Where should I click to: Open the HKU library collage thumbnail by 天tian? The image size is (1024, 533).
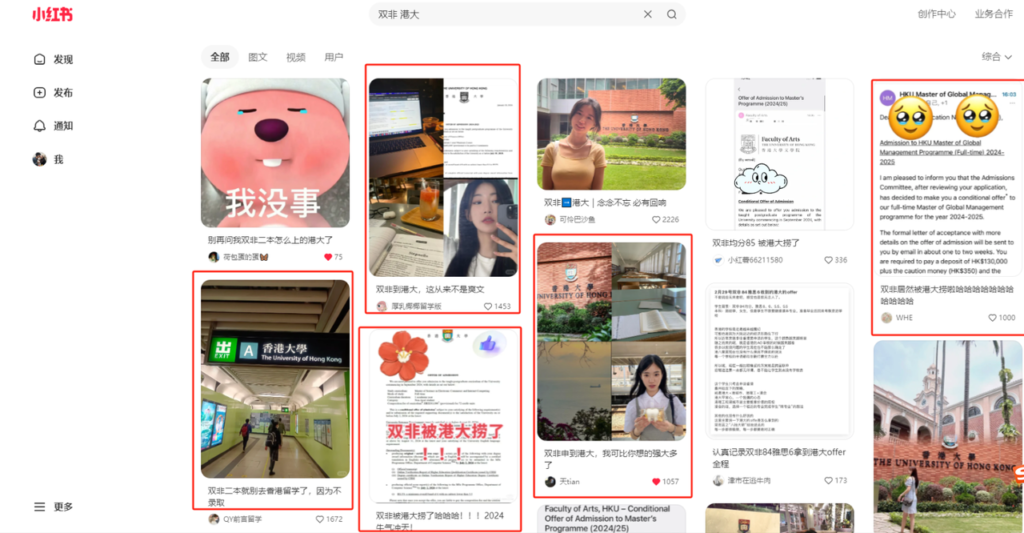point(611,342)
